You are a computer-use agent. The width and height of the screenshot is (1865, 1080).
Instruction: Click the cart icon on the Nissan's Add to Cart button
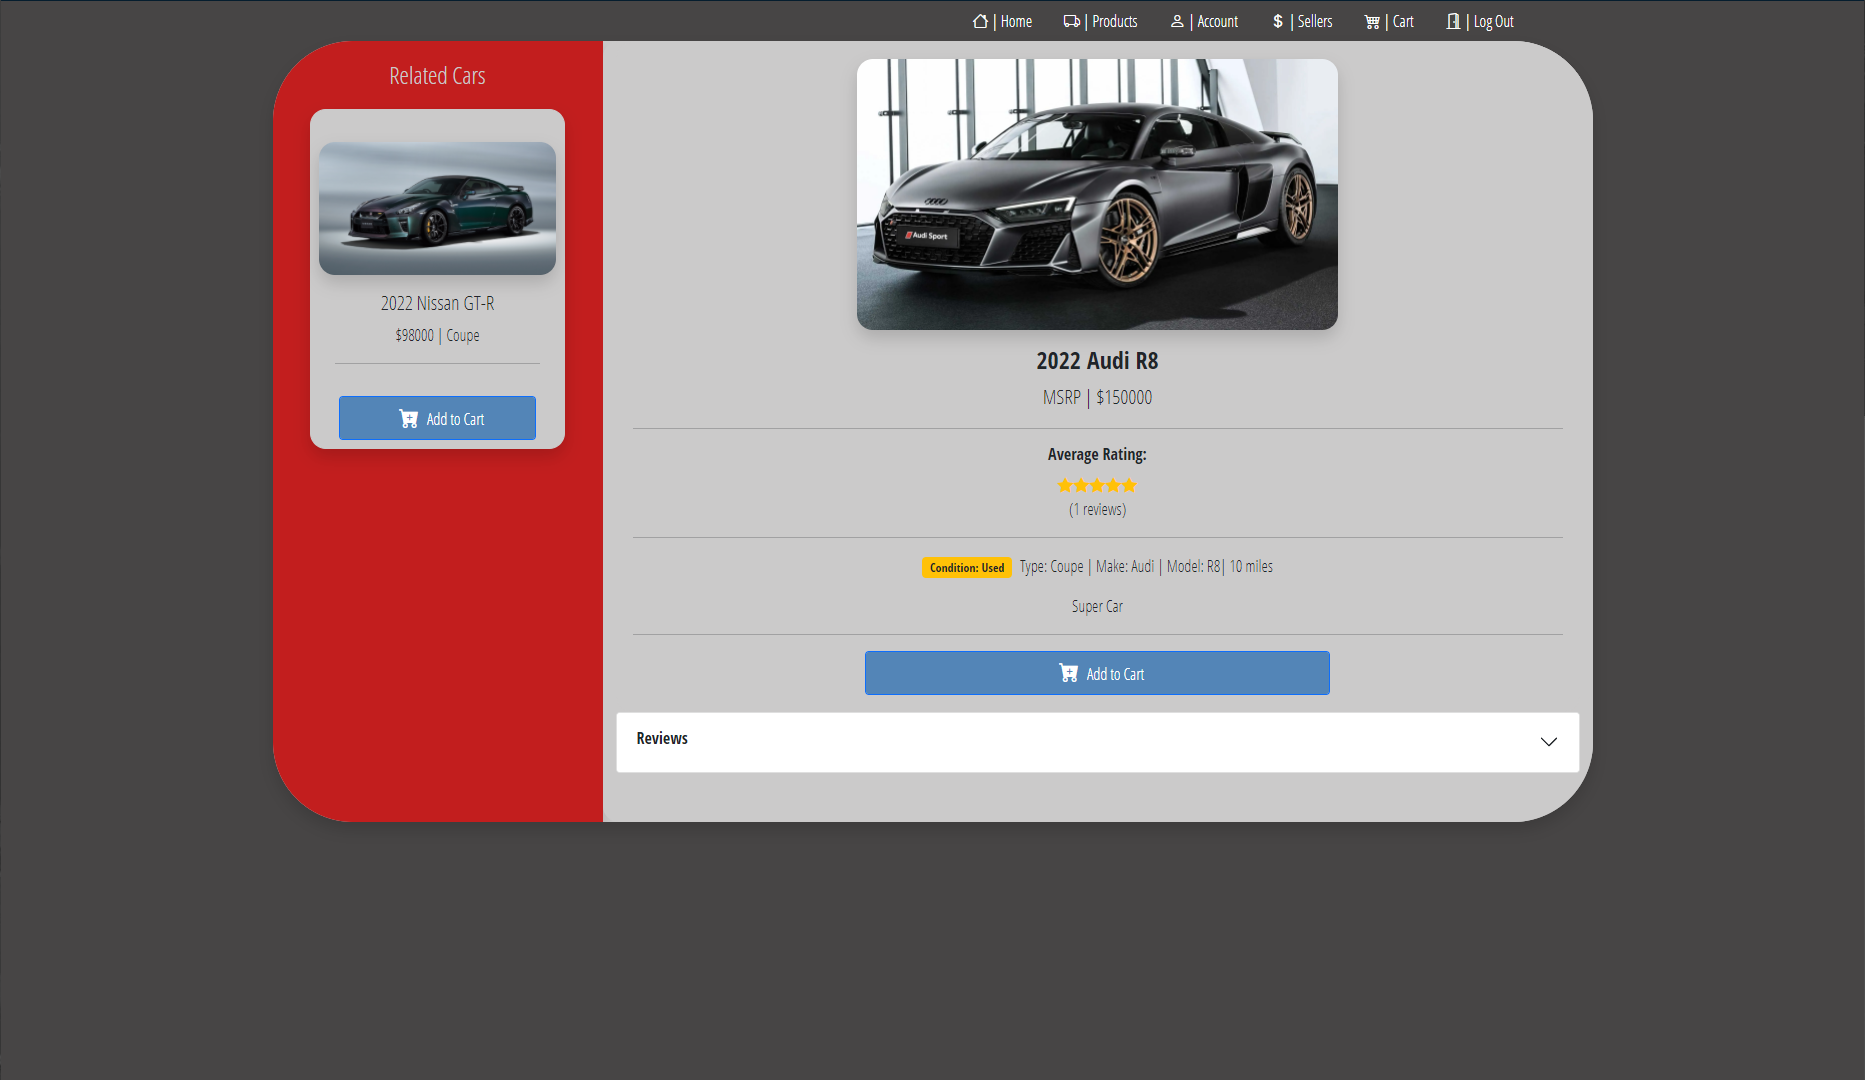tap(410, 418)
